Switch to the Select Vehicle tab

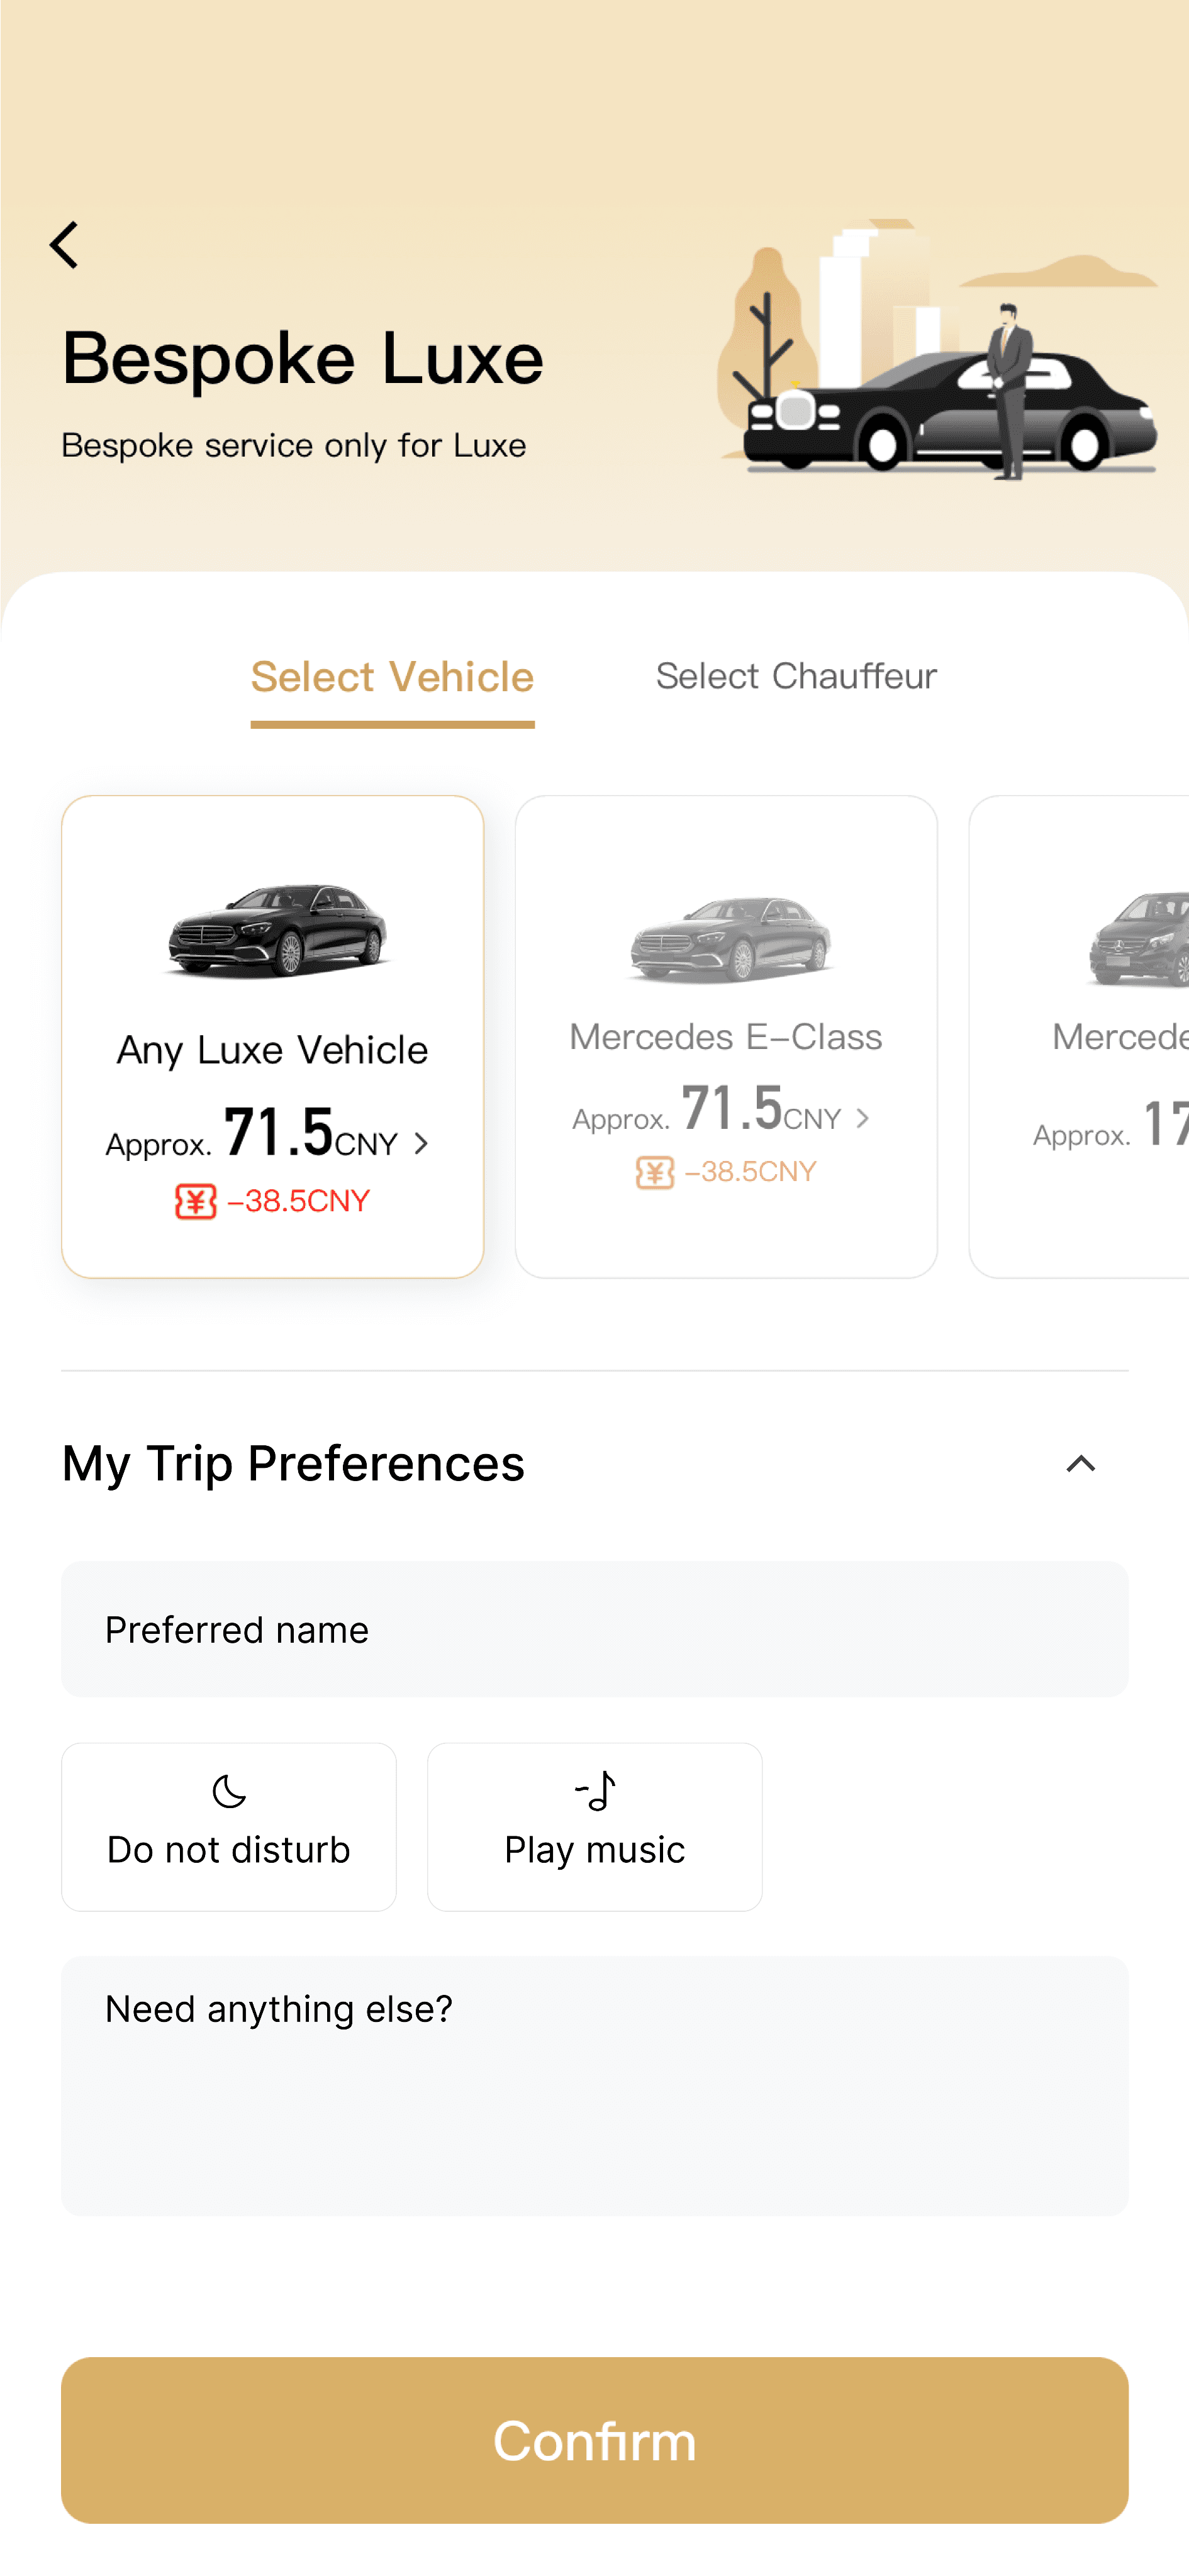(x=392, y=677)
